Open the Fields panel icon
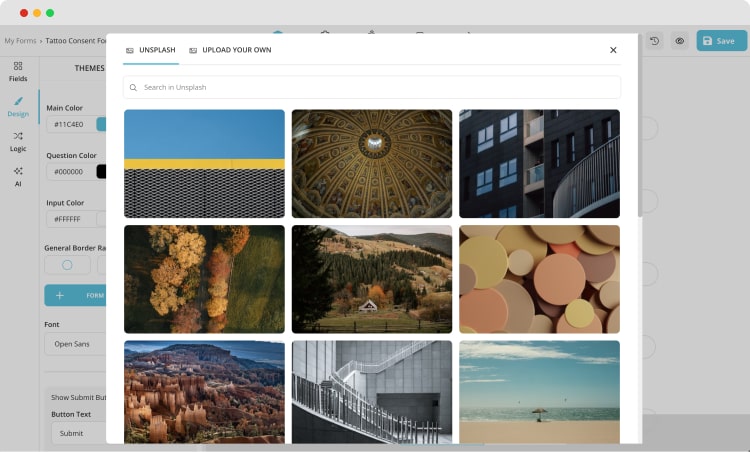This screenshot has height=452, width=750. click(18, 70)
